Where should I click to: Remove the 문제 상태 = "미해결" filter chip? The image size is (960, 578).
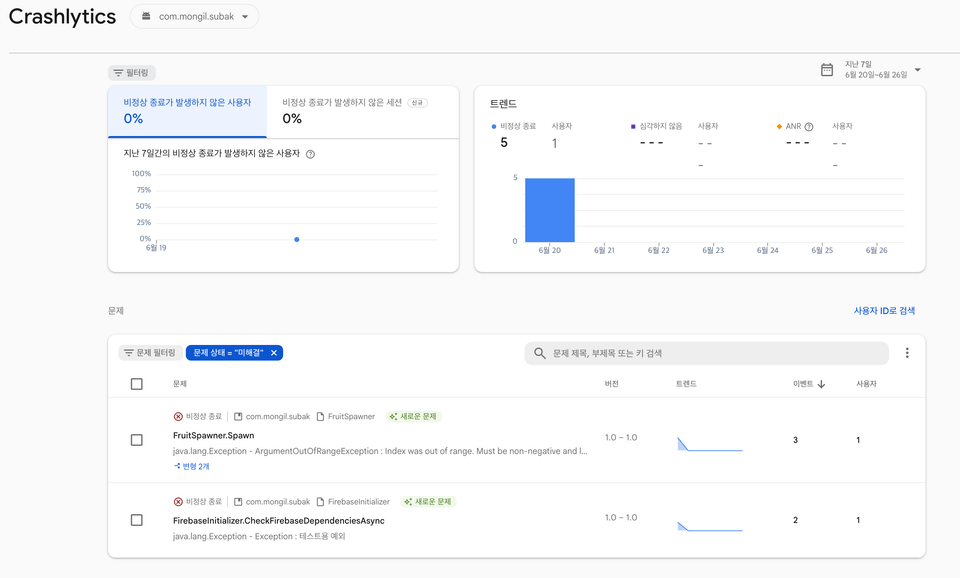point(274,353)
